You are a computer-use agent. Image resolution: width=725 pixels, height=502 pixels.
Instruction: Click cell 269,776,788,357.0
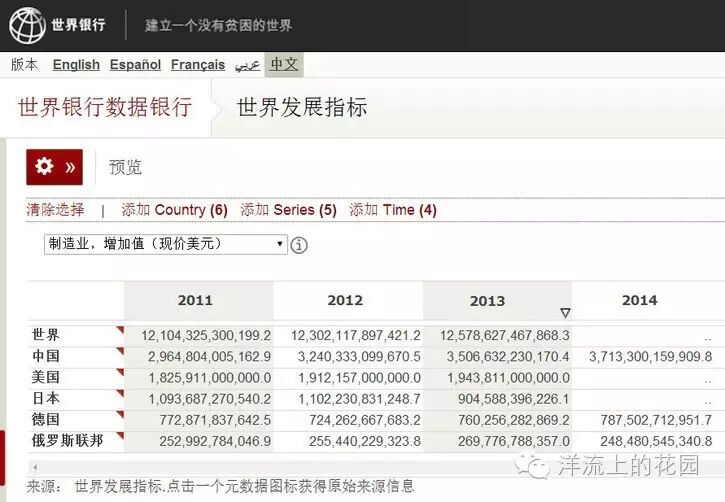pos(514,441)
